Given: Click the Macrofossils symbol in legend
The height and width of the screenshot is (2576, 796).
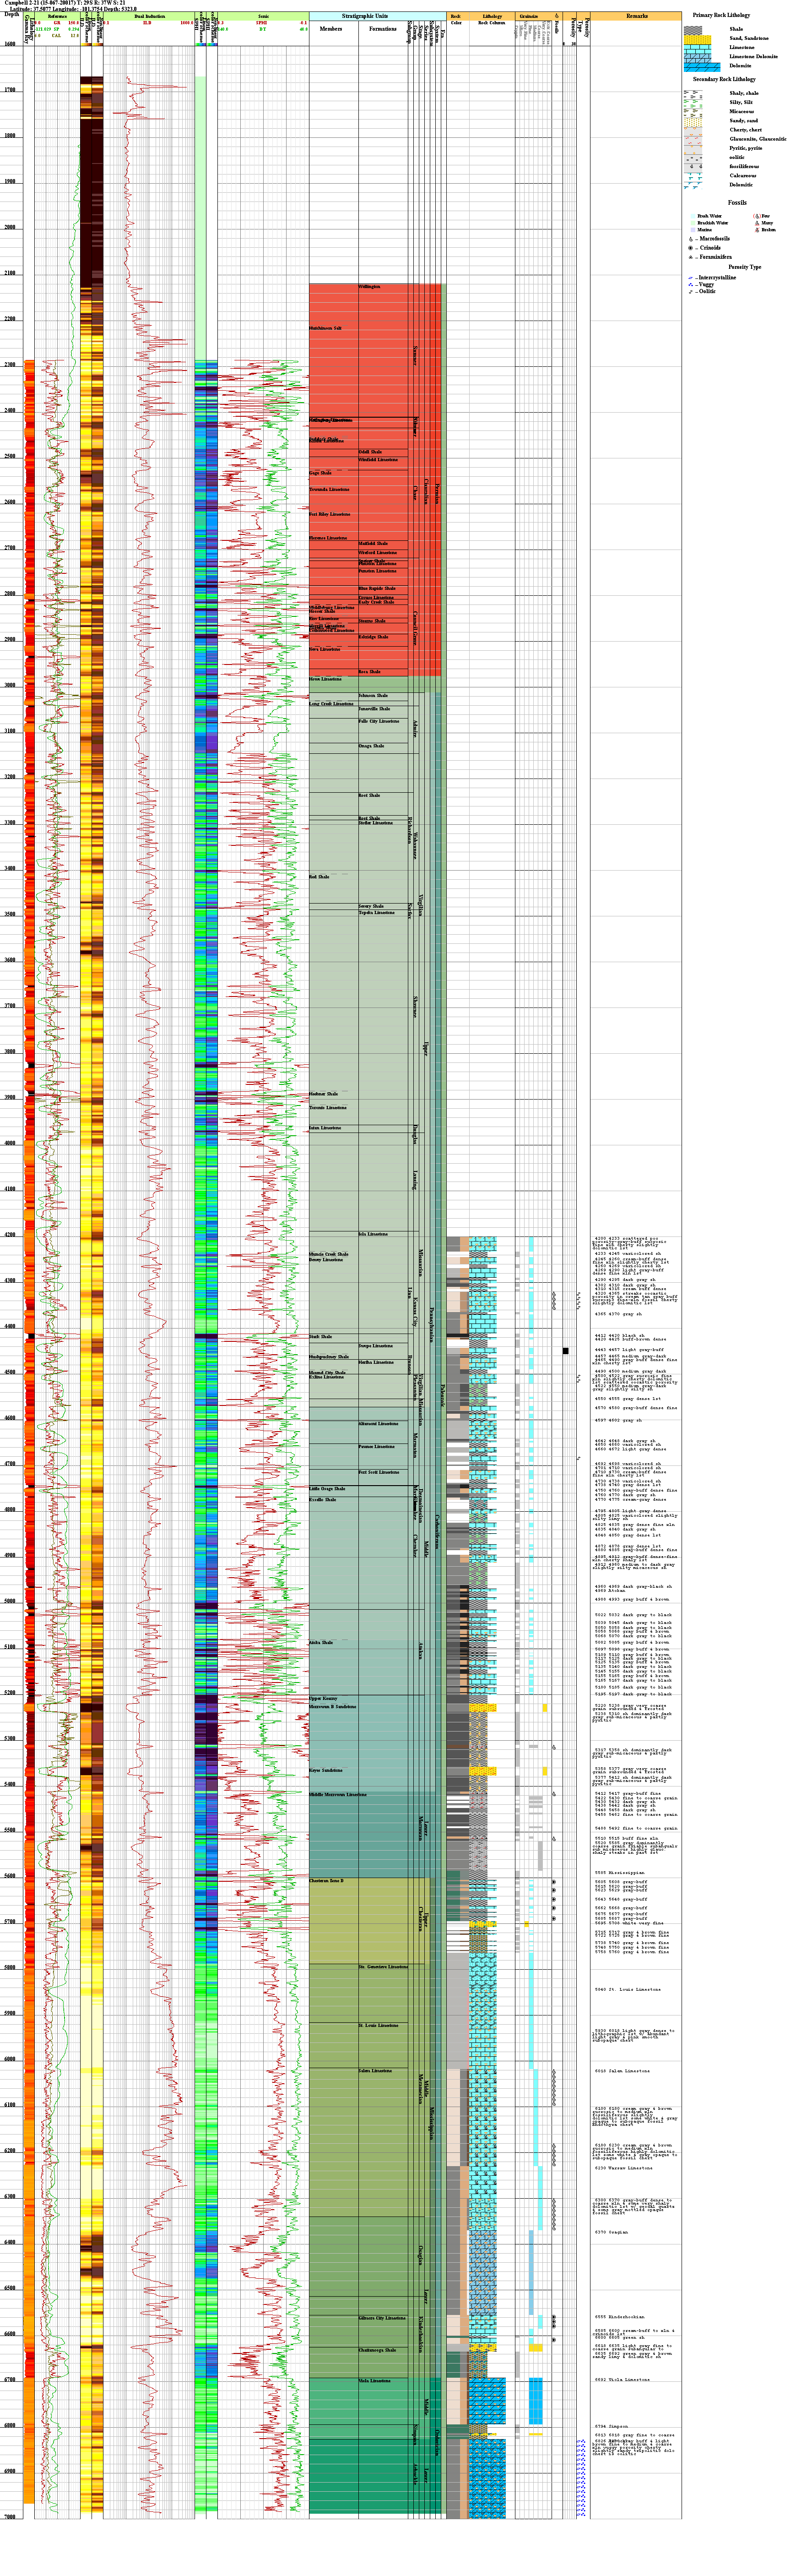Looking at the screenshot, I should point(691,239).
